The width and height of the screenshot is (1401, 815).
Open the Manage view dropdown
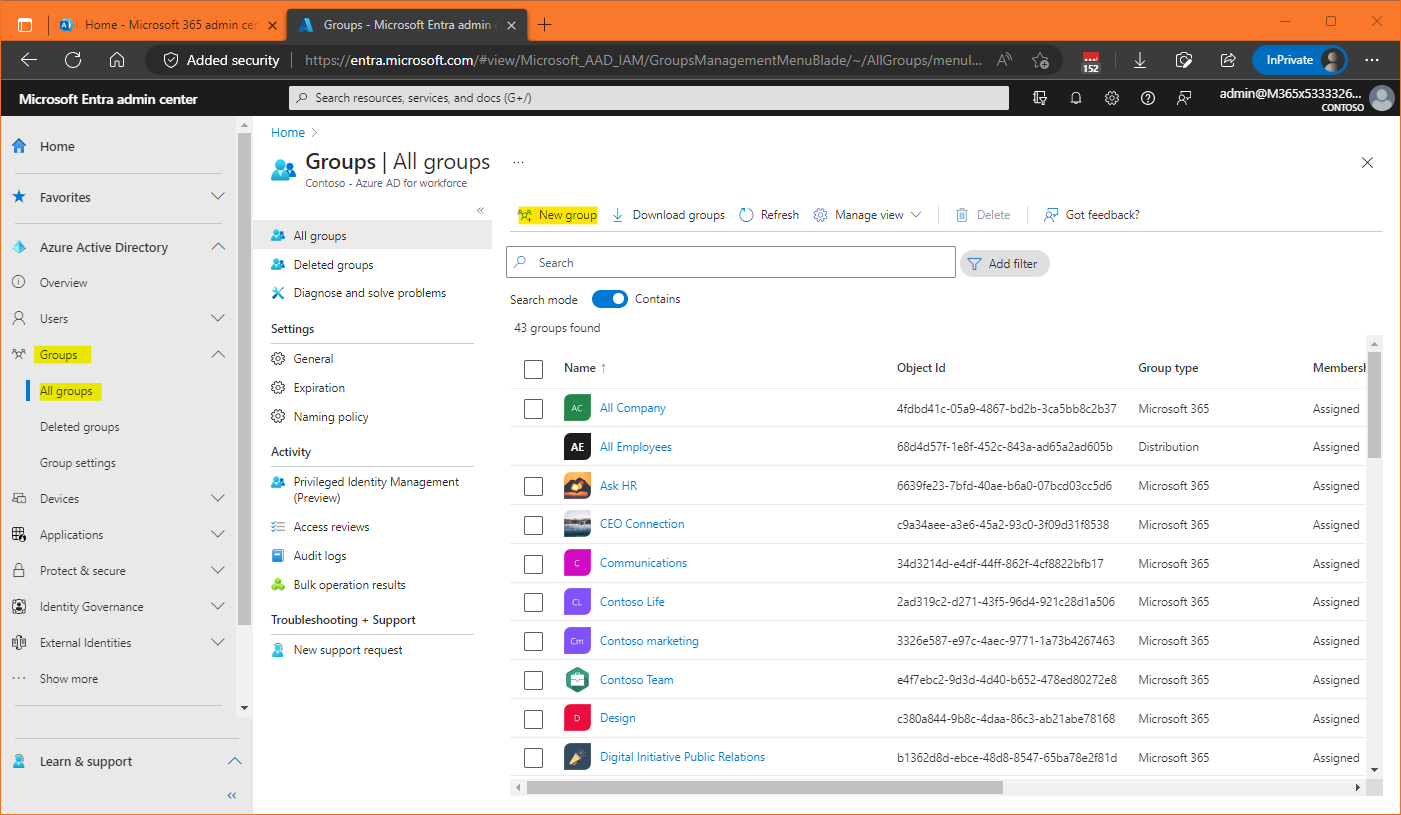[x=867, y=215]
